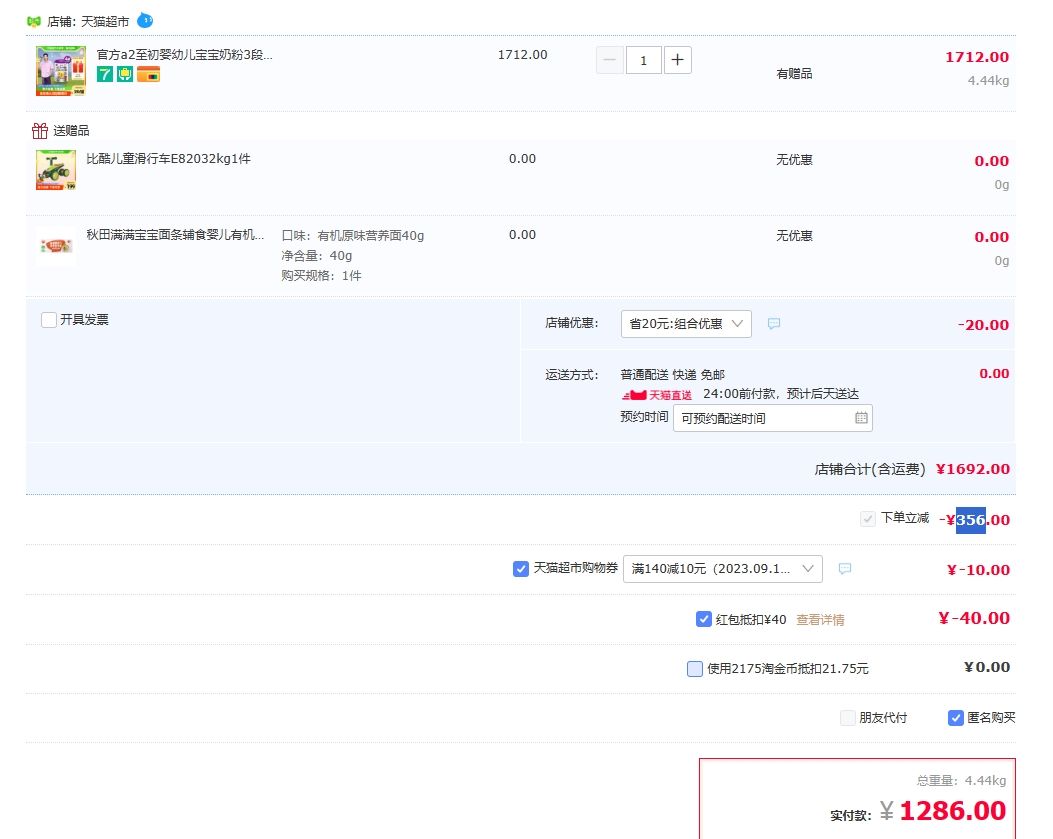This screenshot has height=839, width=1053.
Task: Increase quantity with the plus button
Action: pos(678,60)
